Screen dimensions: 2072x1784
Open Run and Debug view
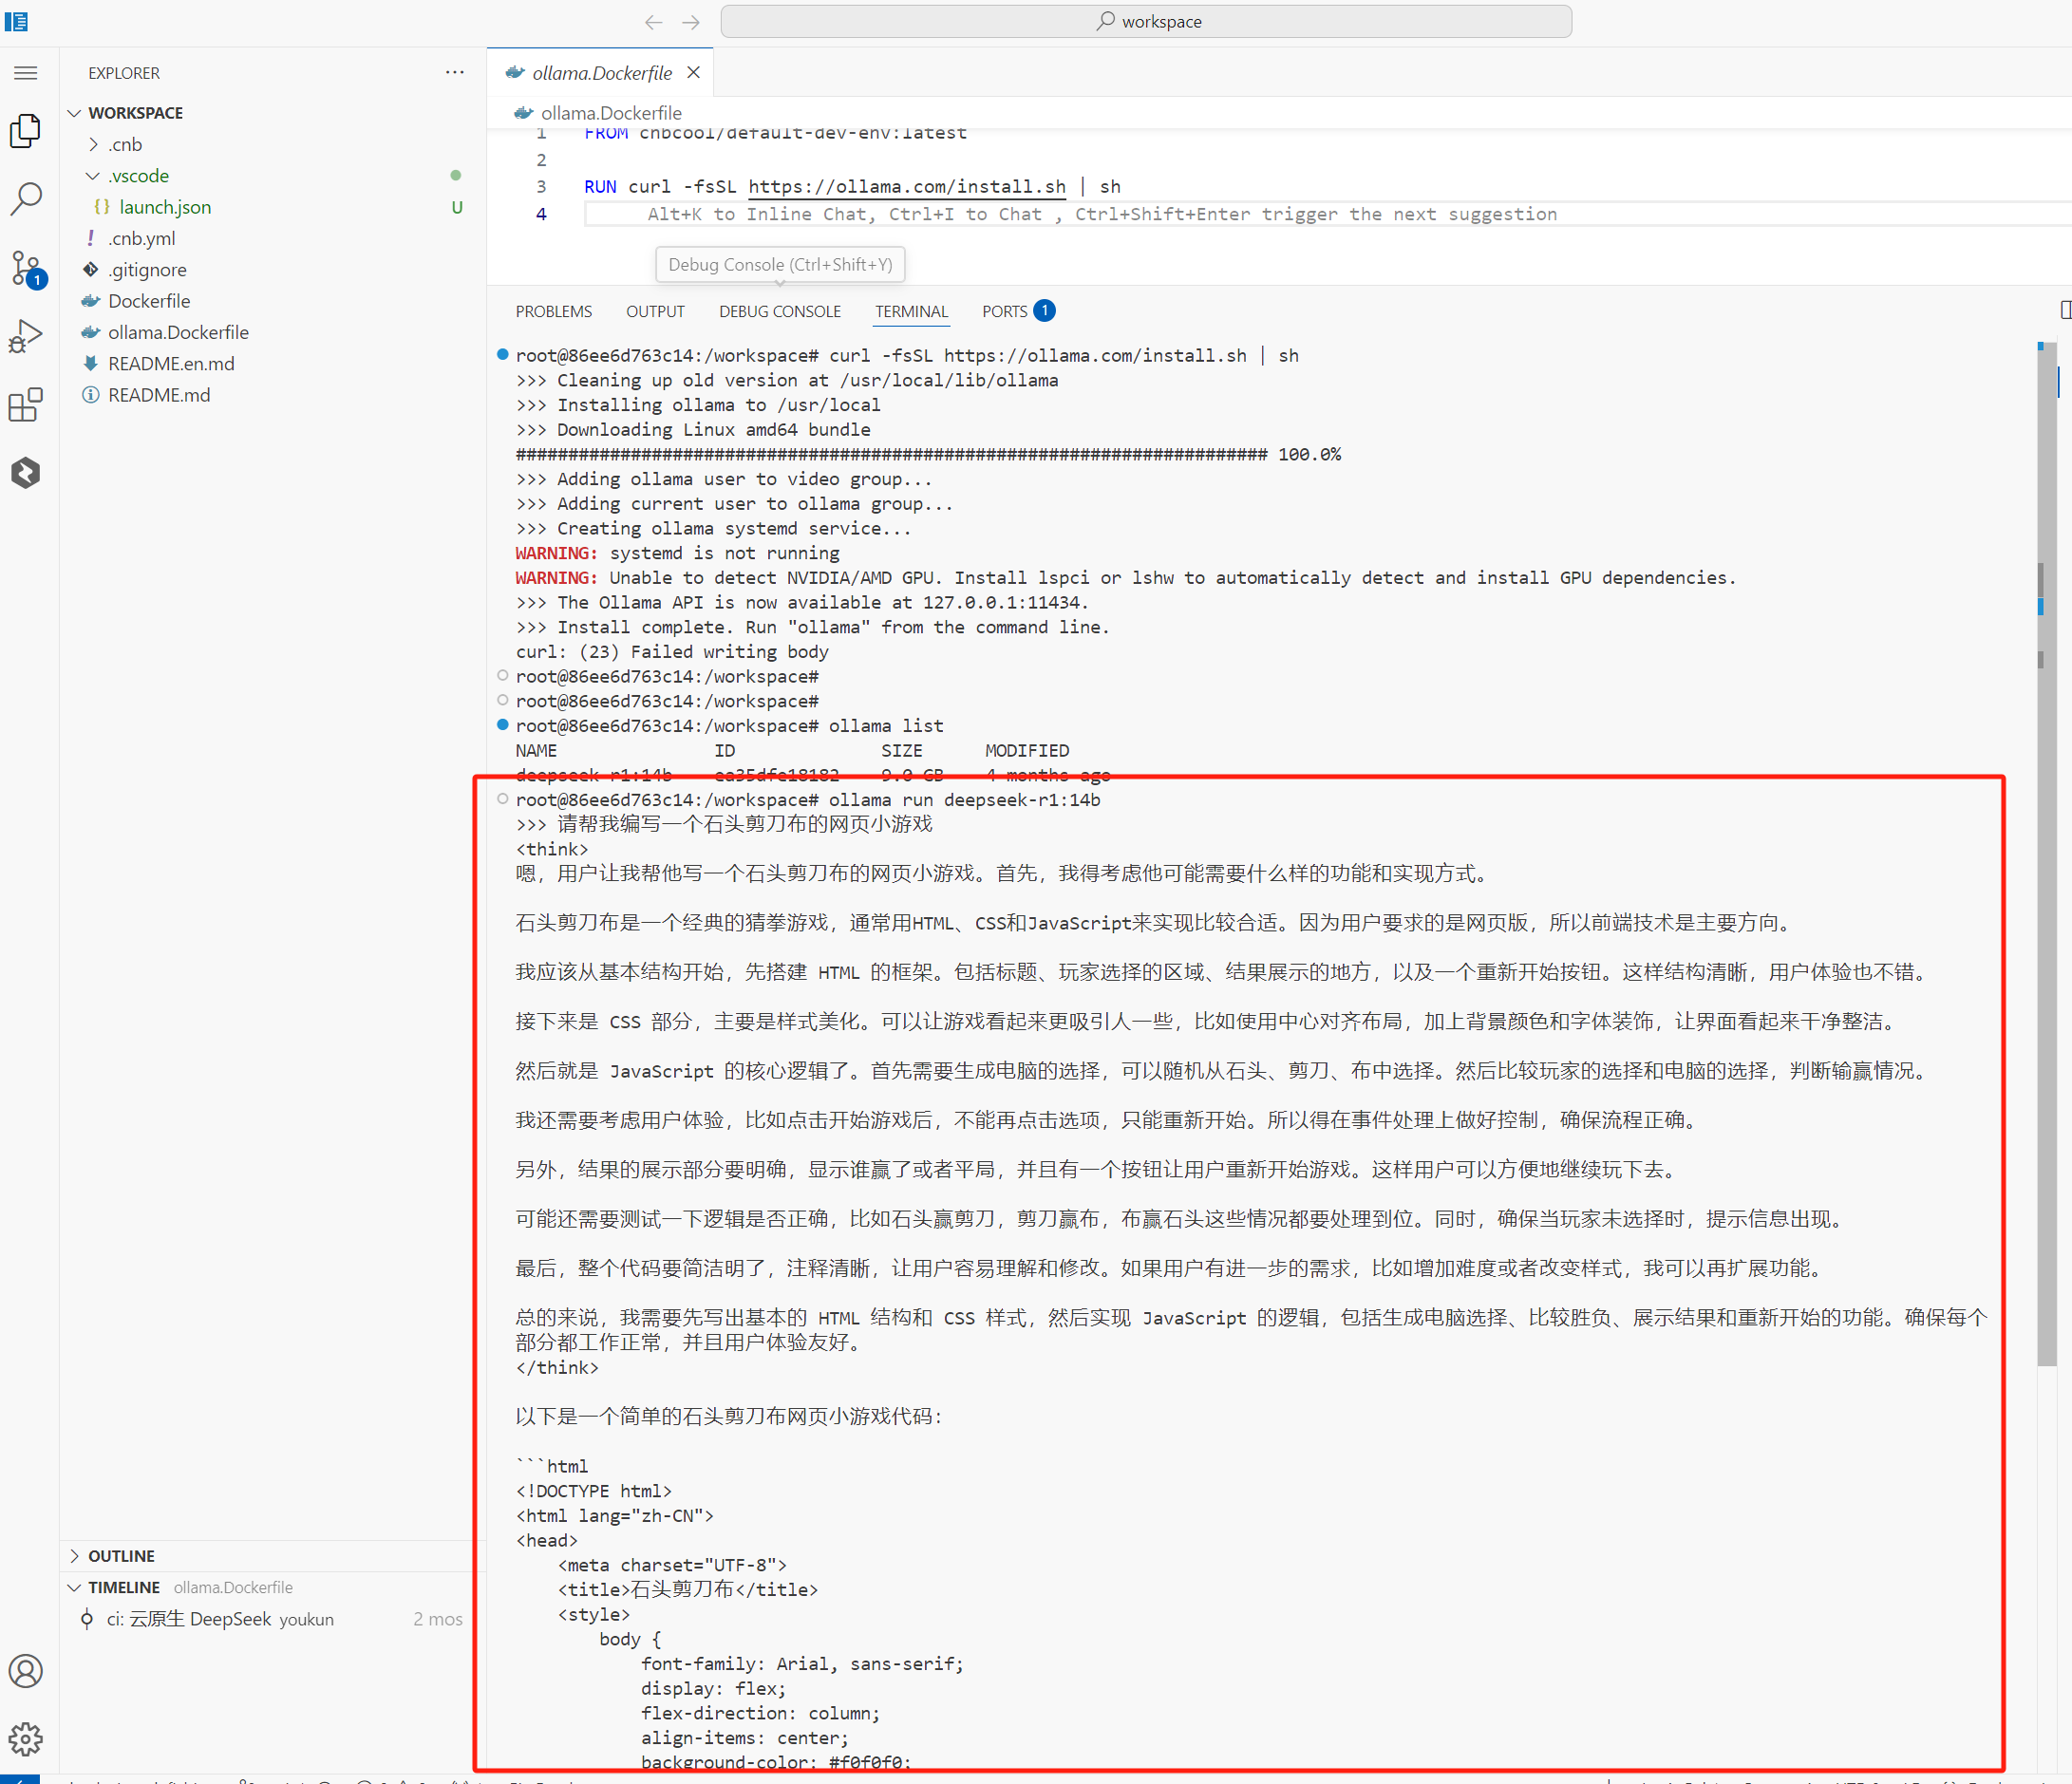[x=26, y=336]
